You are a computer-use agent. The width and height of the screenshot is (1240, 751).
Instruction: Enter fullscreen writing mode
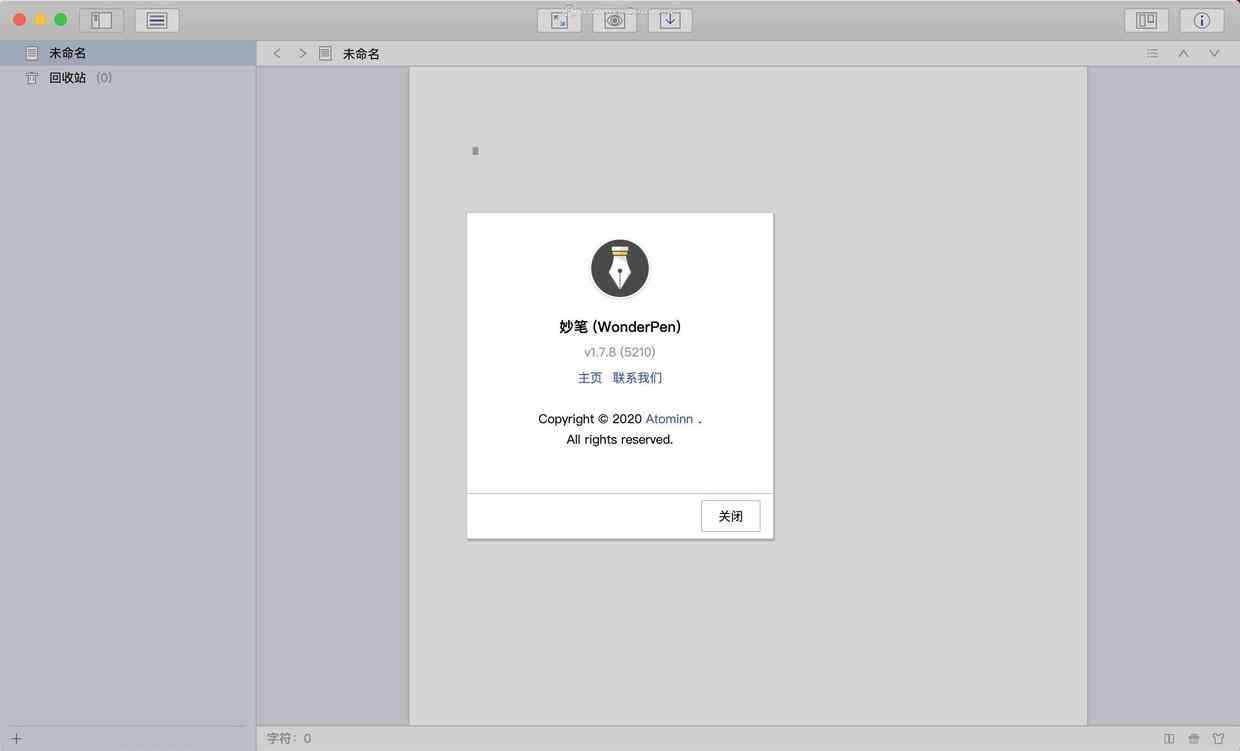tap(559, 20)
